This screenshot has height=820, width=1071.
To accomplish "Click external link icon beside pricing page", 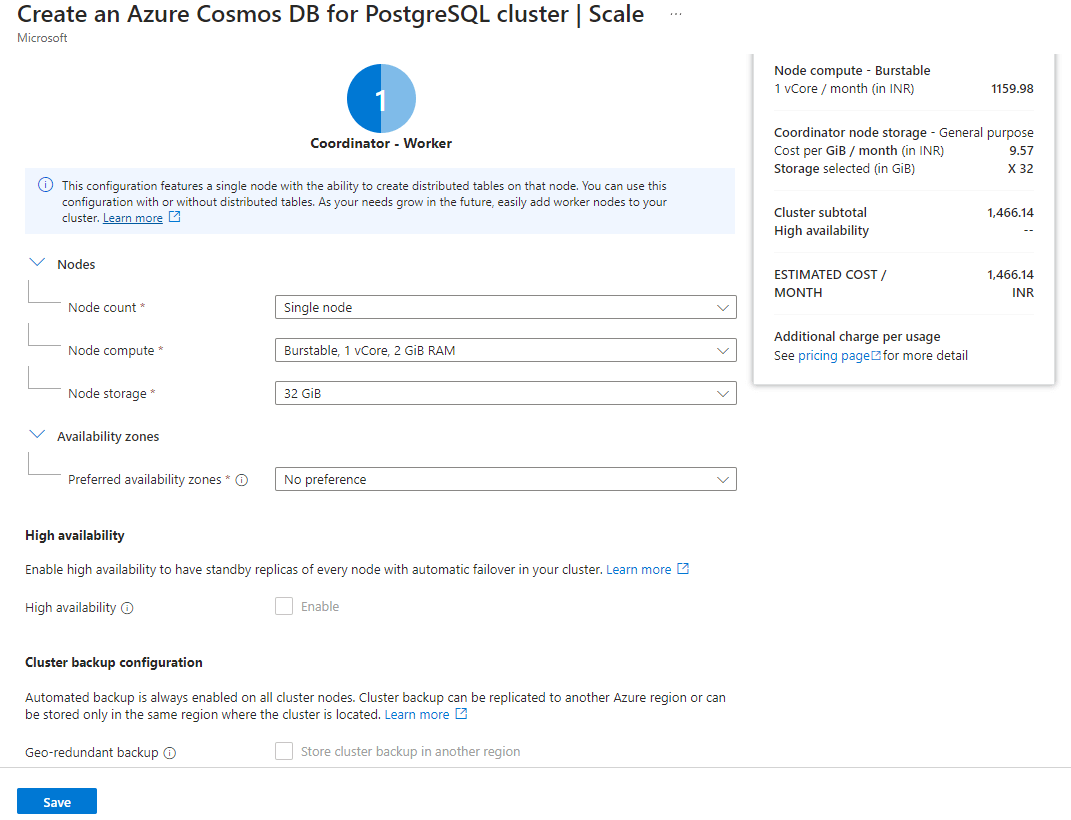I will (876, 356).
